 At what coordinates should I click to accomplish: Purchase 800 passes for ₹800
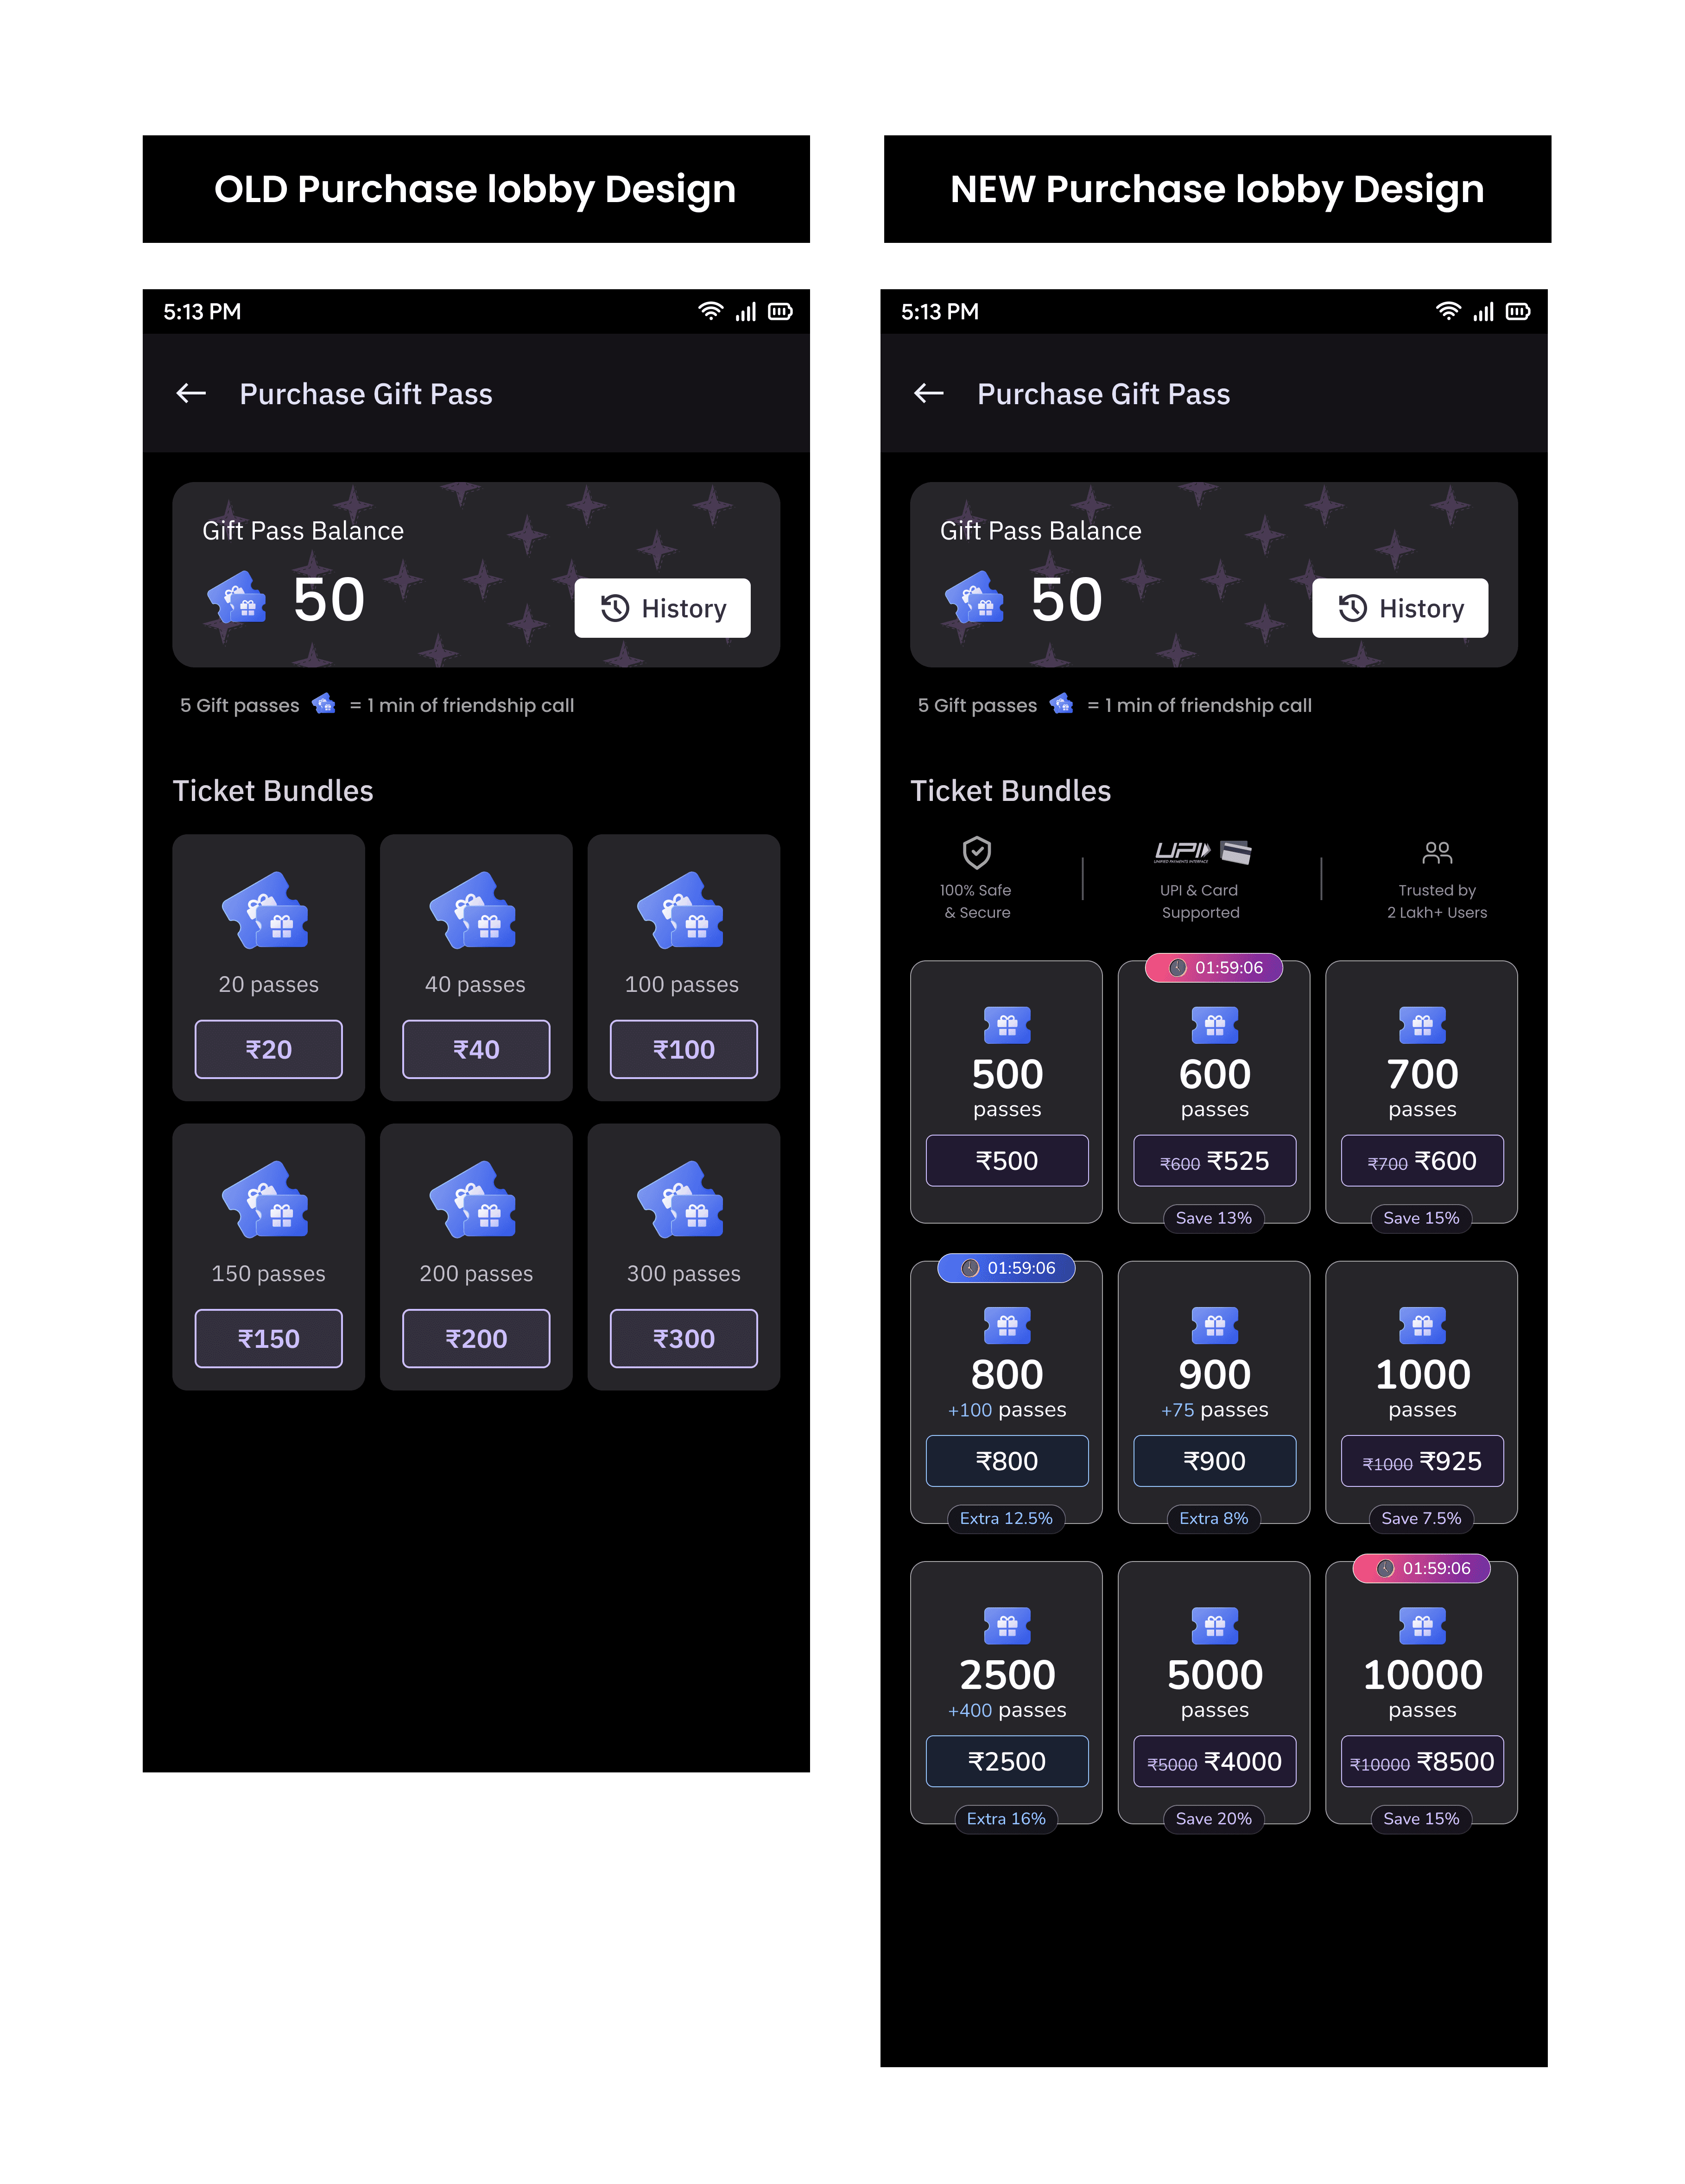coord(1006,1460)
